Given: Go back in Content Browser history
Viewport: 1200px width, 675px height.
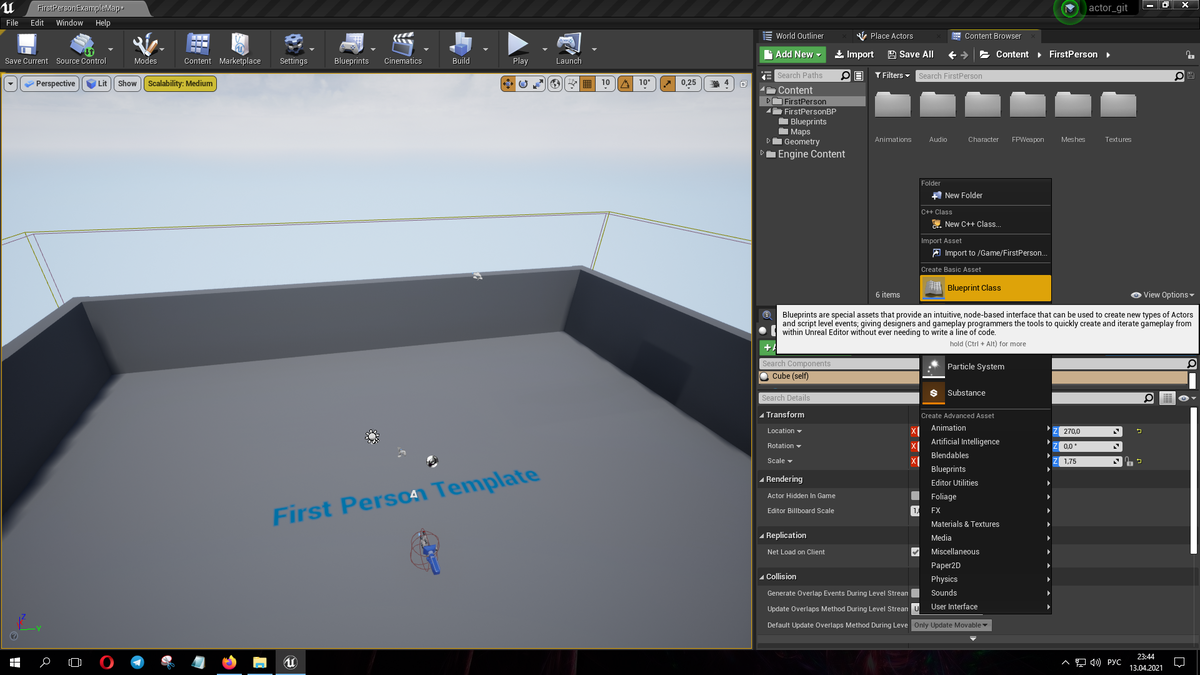Looking at the screenshot, I should click(952, 55).
